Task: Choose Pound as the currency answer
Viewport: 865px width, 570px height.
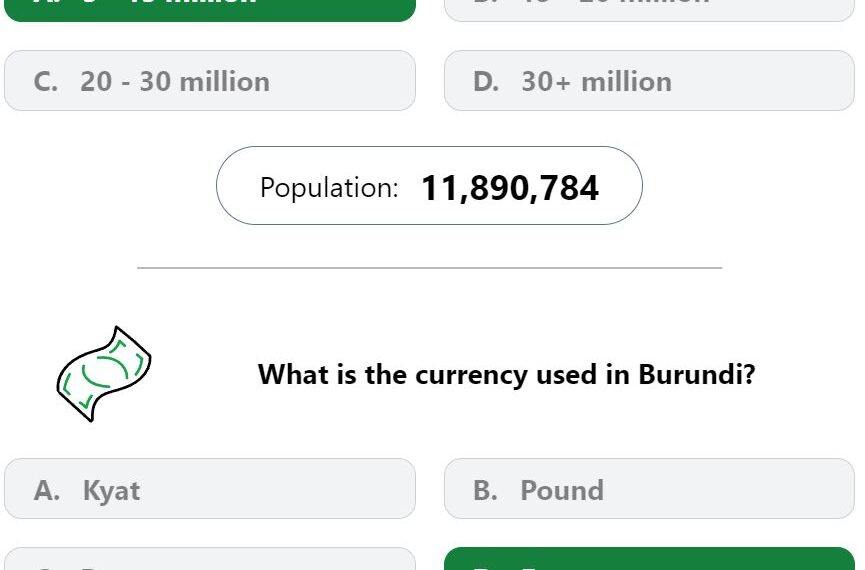Action: [x=649, y=488]
